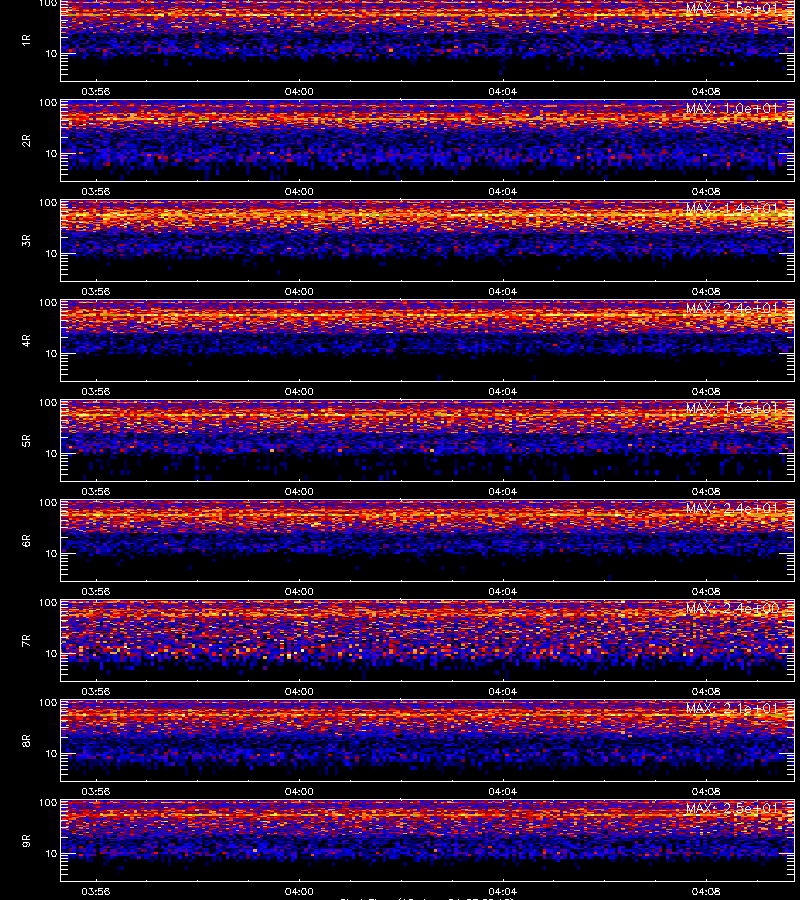The width and height of the screenshot is (800, 900).
Task: Select the MAX: 2.1e+01 annotation in panel 8R
Action: (x=732, y=708)
